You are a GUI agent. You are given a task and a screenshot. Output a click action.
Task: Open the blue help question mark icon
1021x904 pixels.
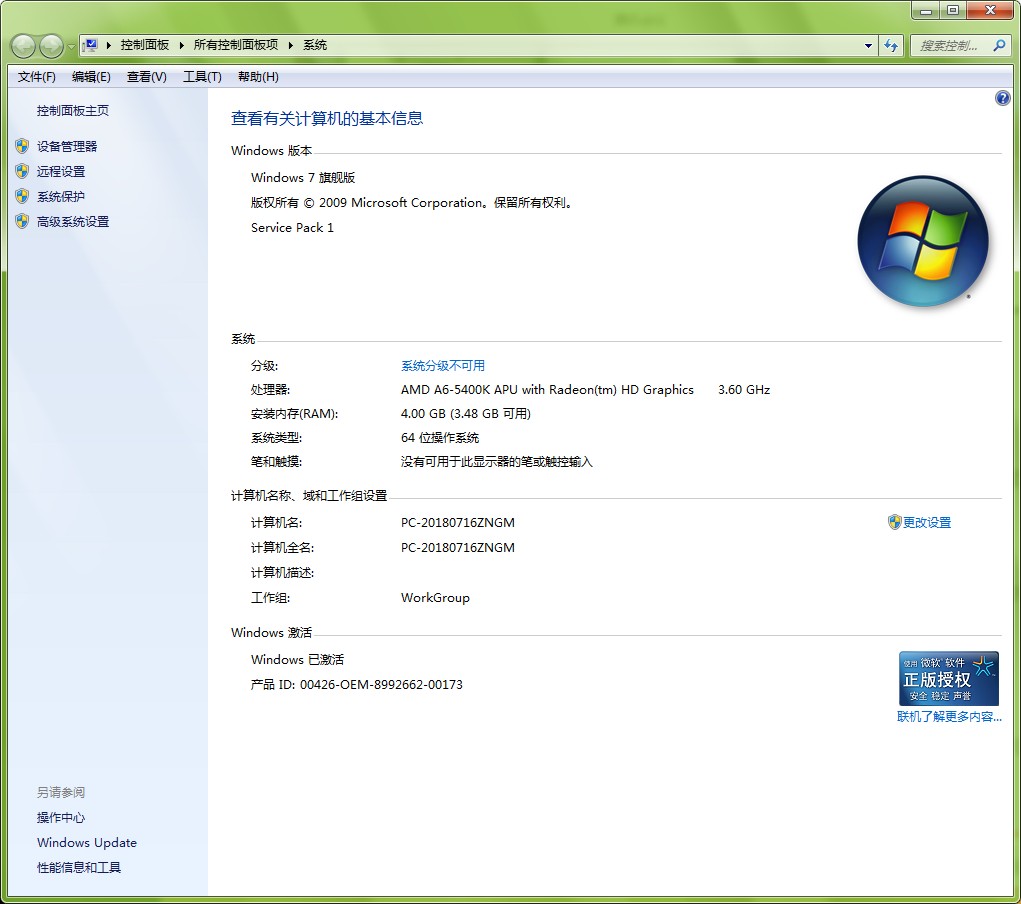tap(1002, 98)
